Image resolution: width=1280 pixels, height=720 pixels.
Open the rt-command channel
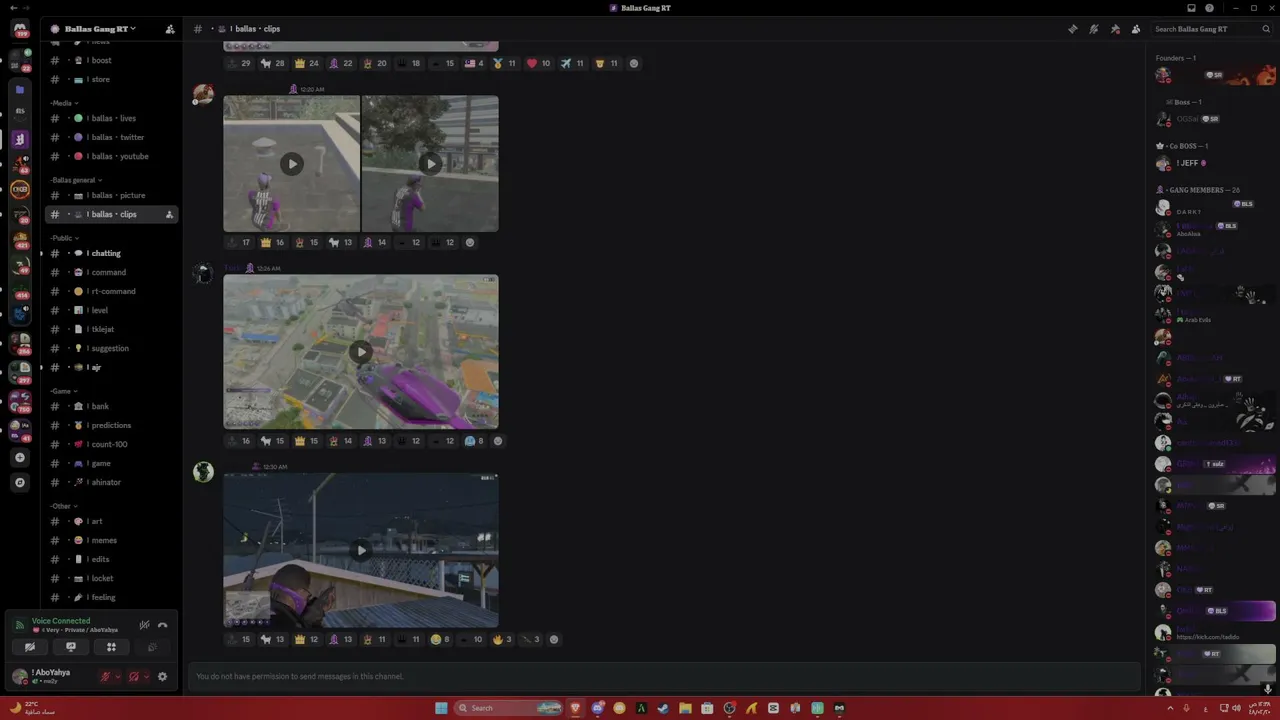(x=112, y=291)
